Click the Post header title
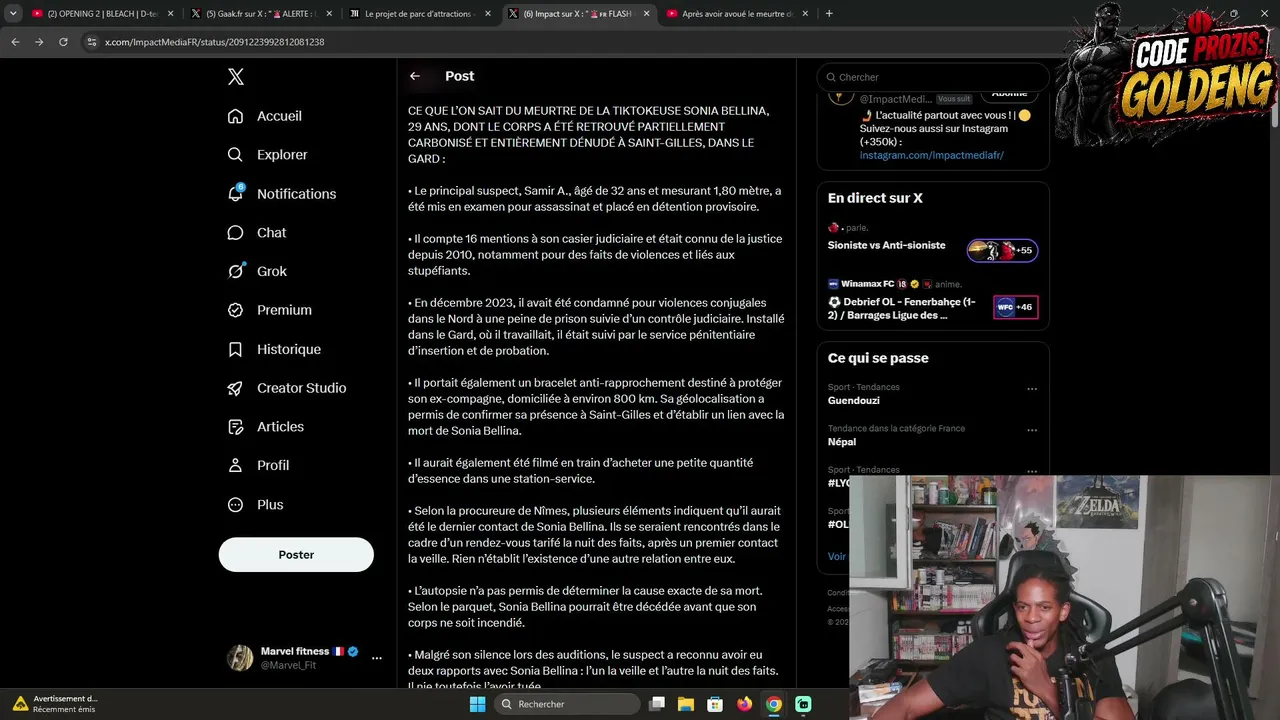1280x720 pixels. pyautogui.click(x=460, y=76)
